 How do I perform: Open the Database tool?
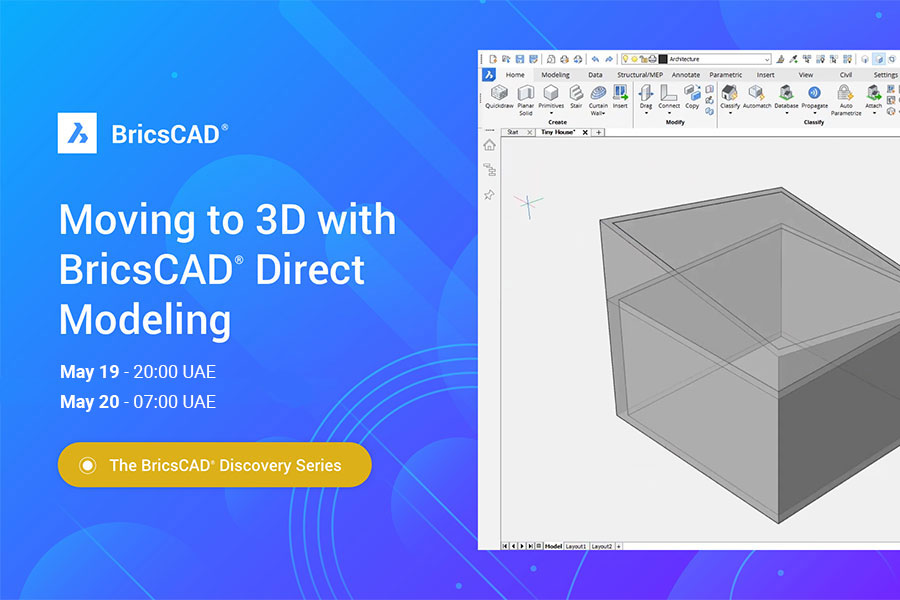coord(786,96)
